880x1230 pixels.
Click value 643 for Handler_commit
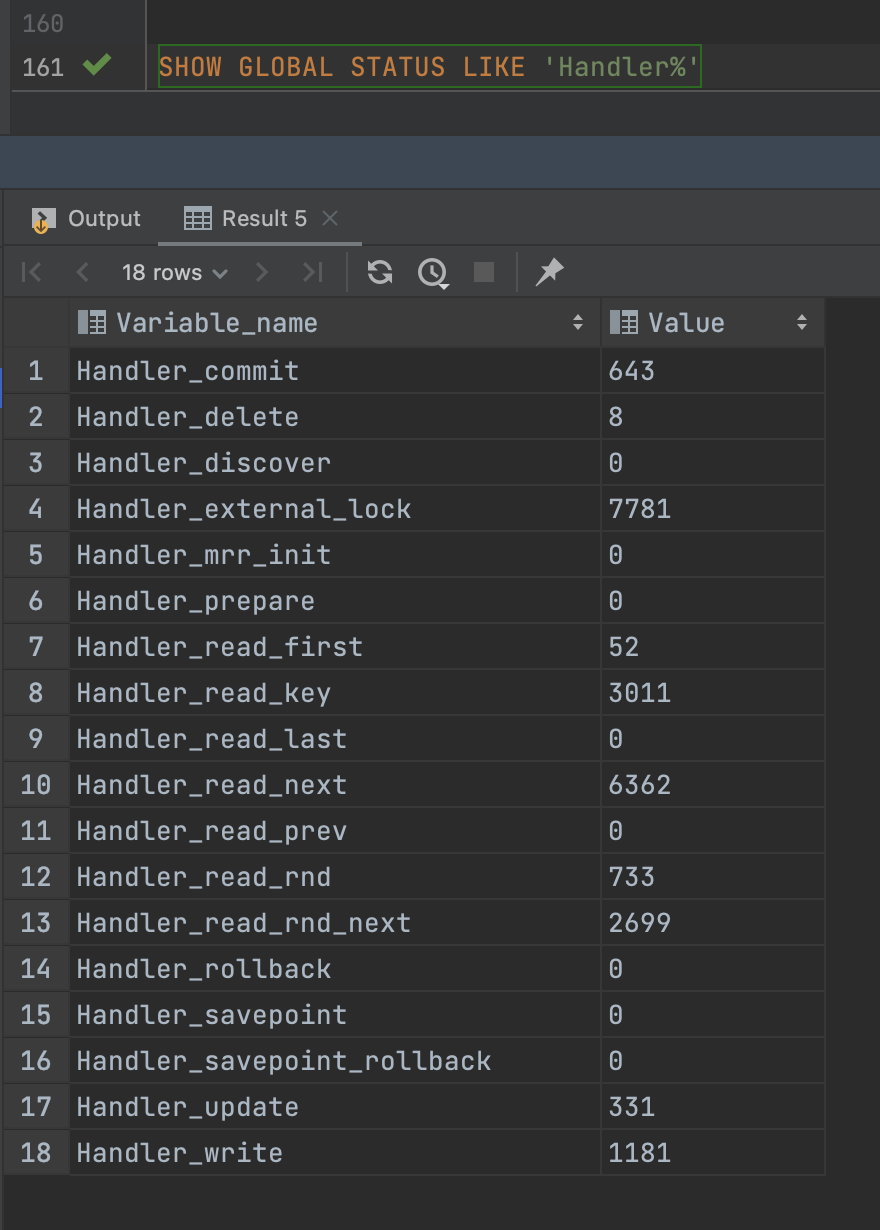coord(713,371)
